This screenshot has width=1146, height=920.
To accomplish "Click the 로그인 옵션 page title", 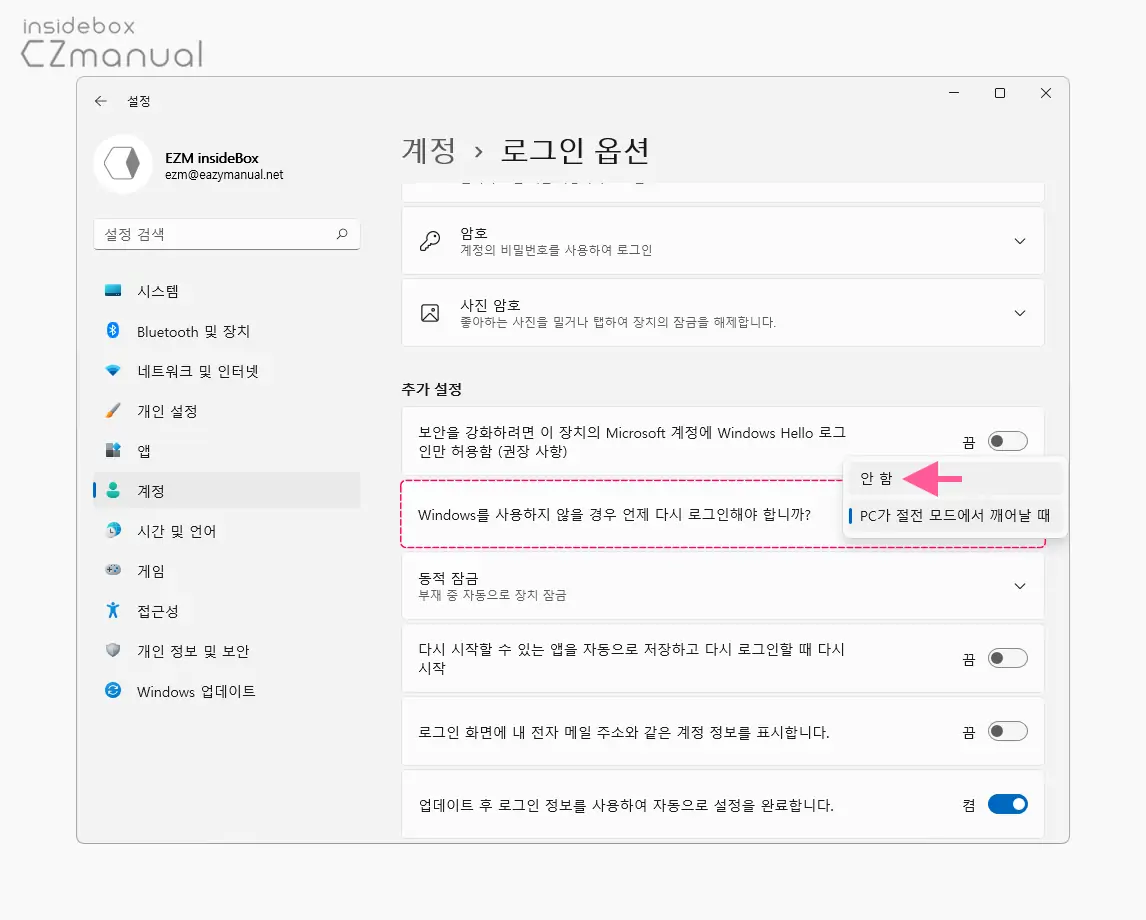I will (x=574, y=151).
